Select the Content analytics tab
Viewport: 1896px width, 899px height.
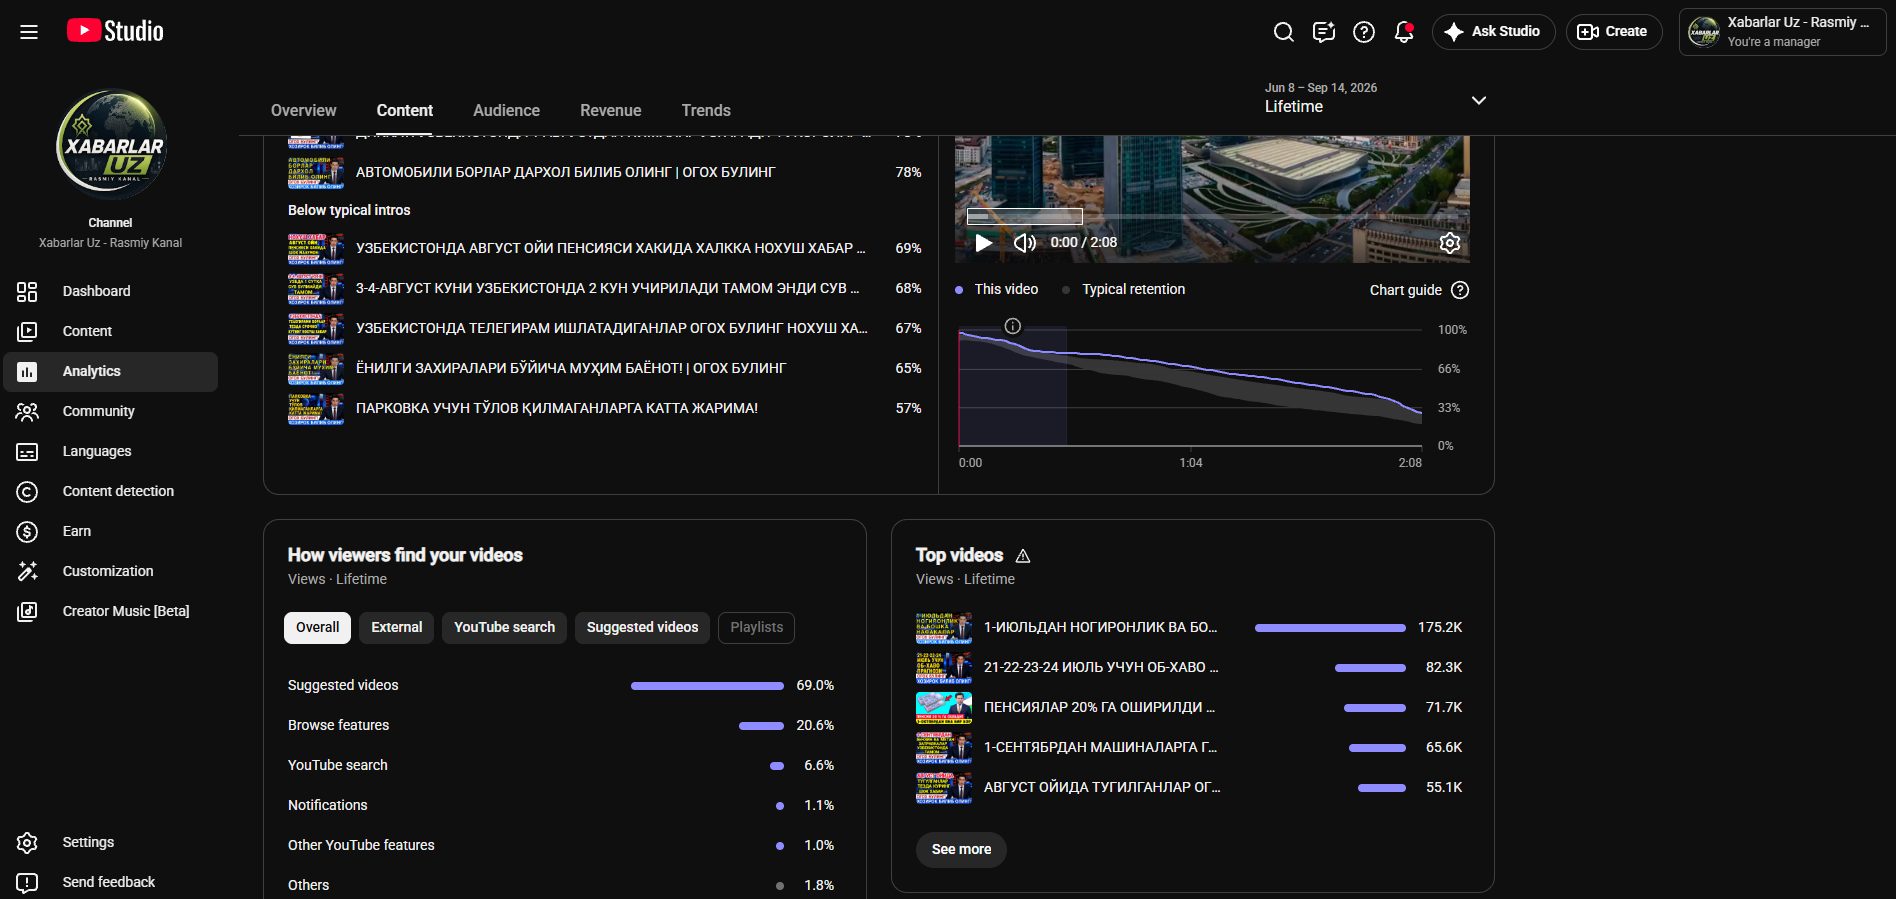pos(405,110)
